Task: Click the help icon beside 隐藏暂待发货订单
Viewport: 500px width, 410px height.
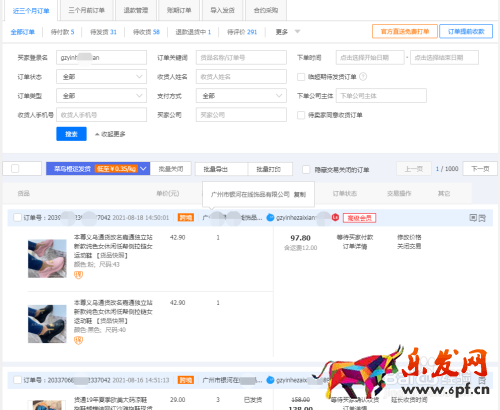Action: [x=363, y=77]
